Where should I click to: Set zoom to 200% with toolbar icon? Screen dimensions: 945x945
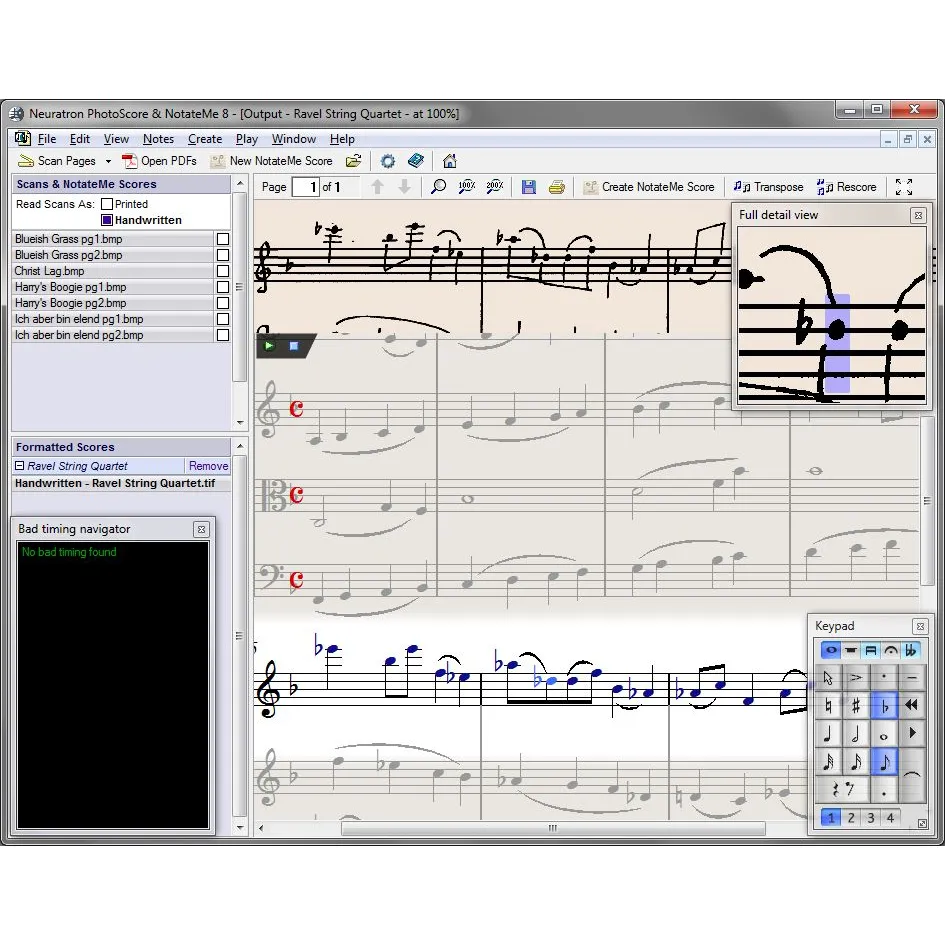pyautogui.click(x=495, y=187)
